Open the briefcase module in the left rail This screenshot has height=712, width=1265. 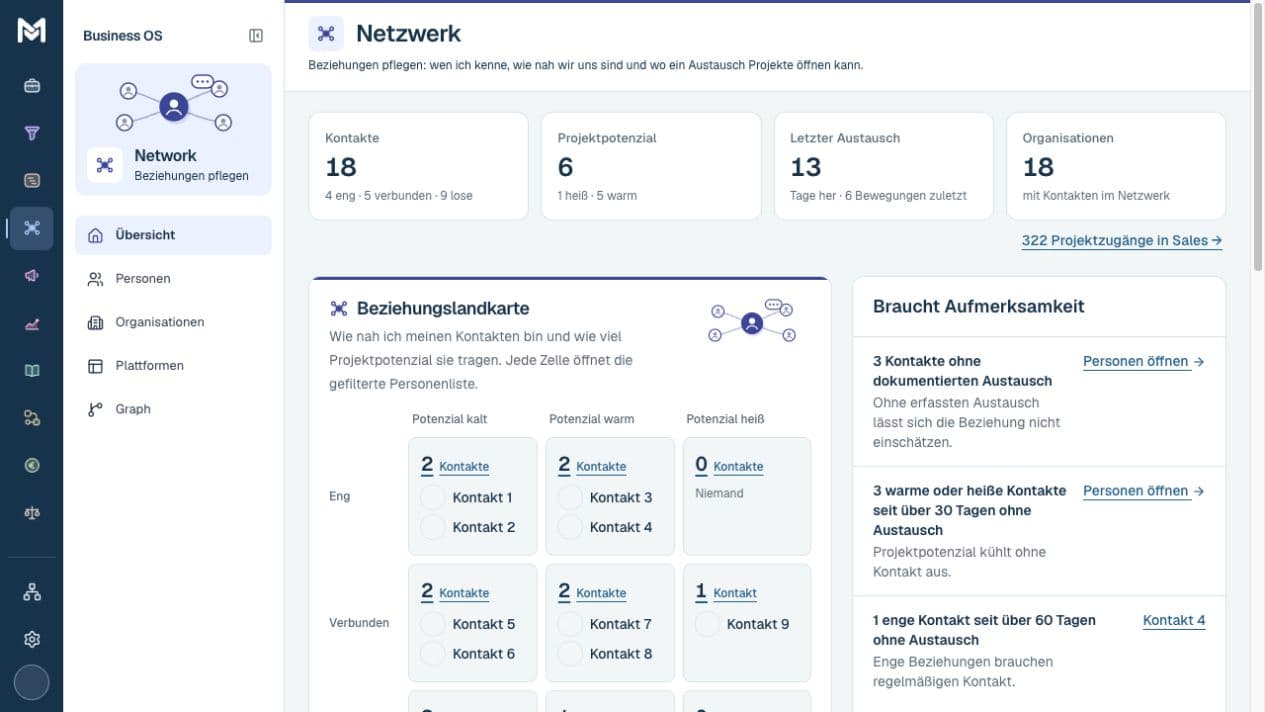[x=31, y=86]
